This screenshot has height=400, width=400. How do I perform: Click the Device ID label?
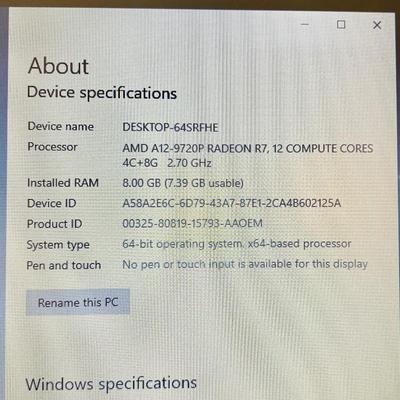coord(52,203)
